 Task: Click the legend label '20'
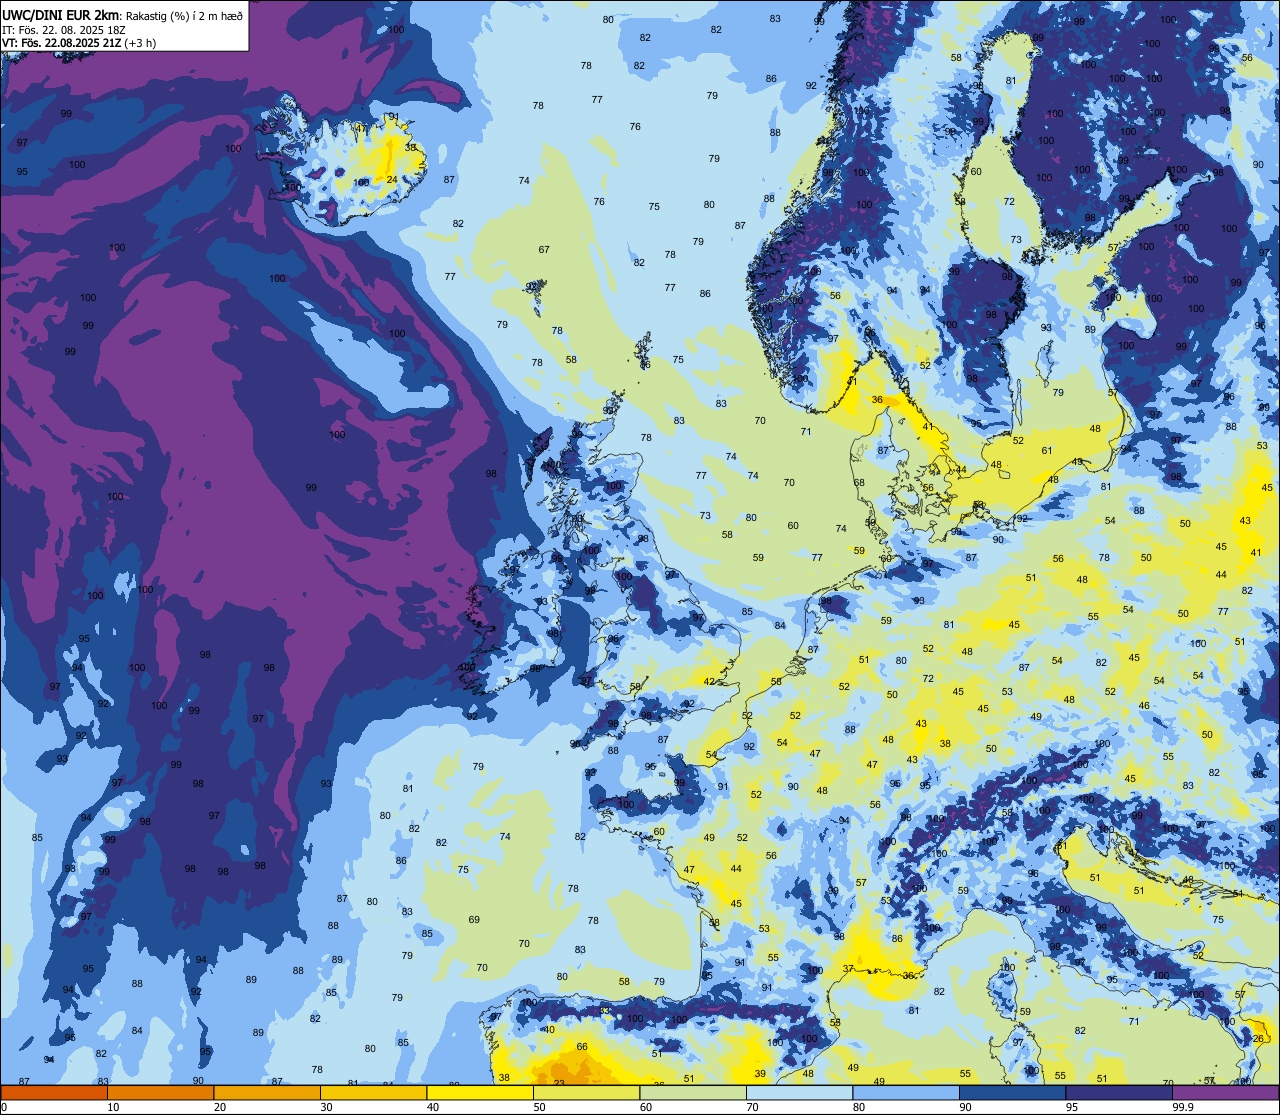click(220, 1107)
